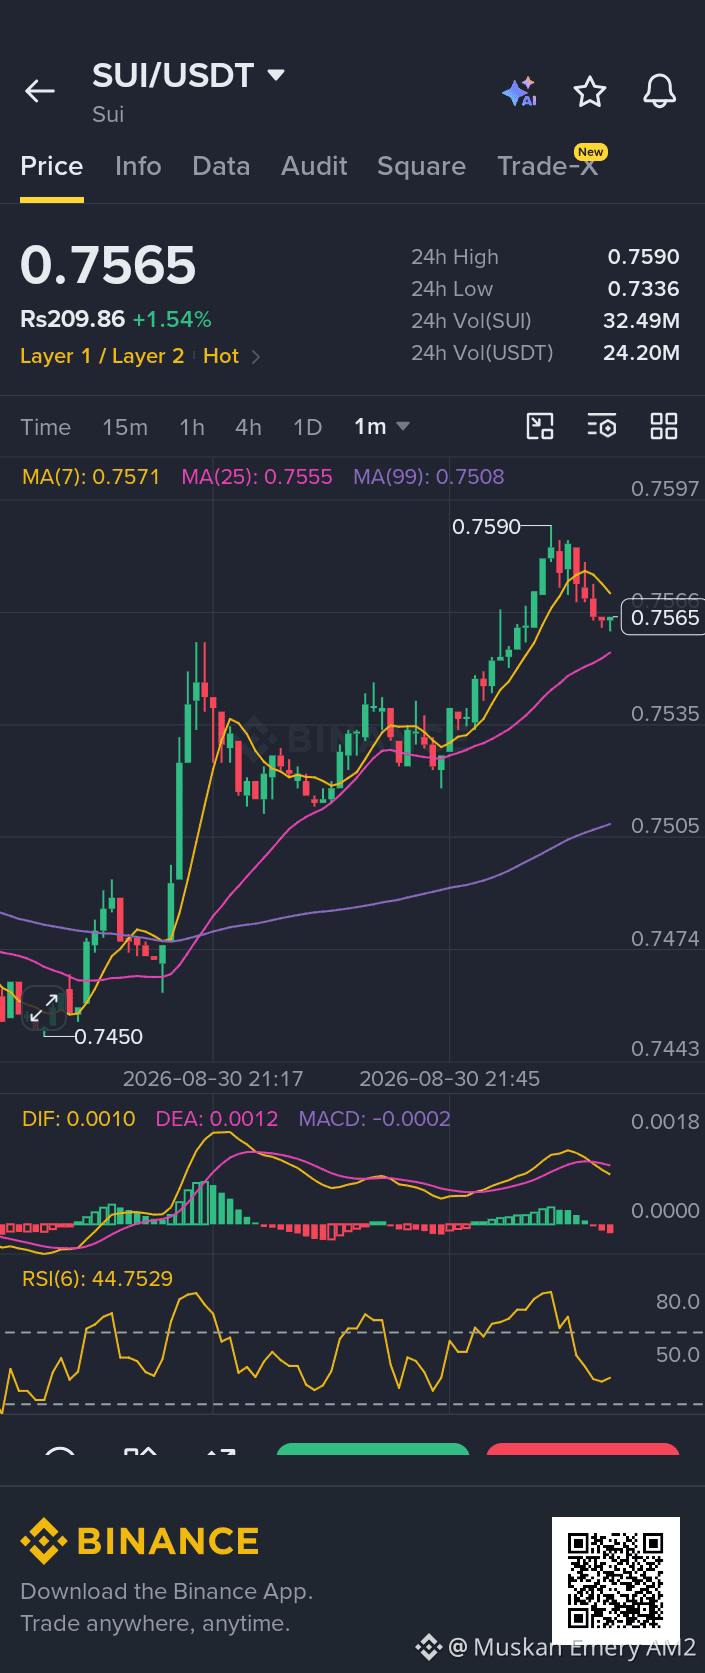The height and width of the screenshot is (1673, 705).
Task: Set a price alert via bell icon
Action: click(659, 92)
